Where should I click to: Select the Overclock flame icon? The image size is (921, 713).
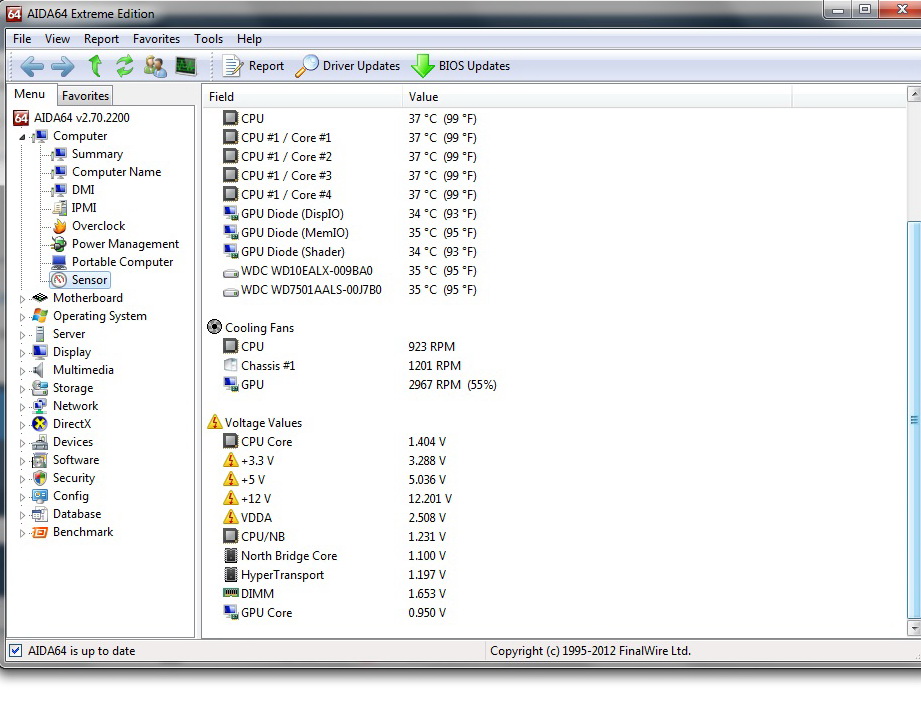pos(59,226)
